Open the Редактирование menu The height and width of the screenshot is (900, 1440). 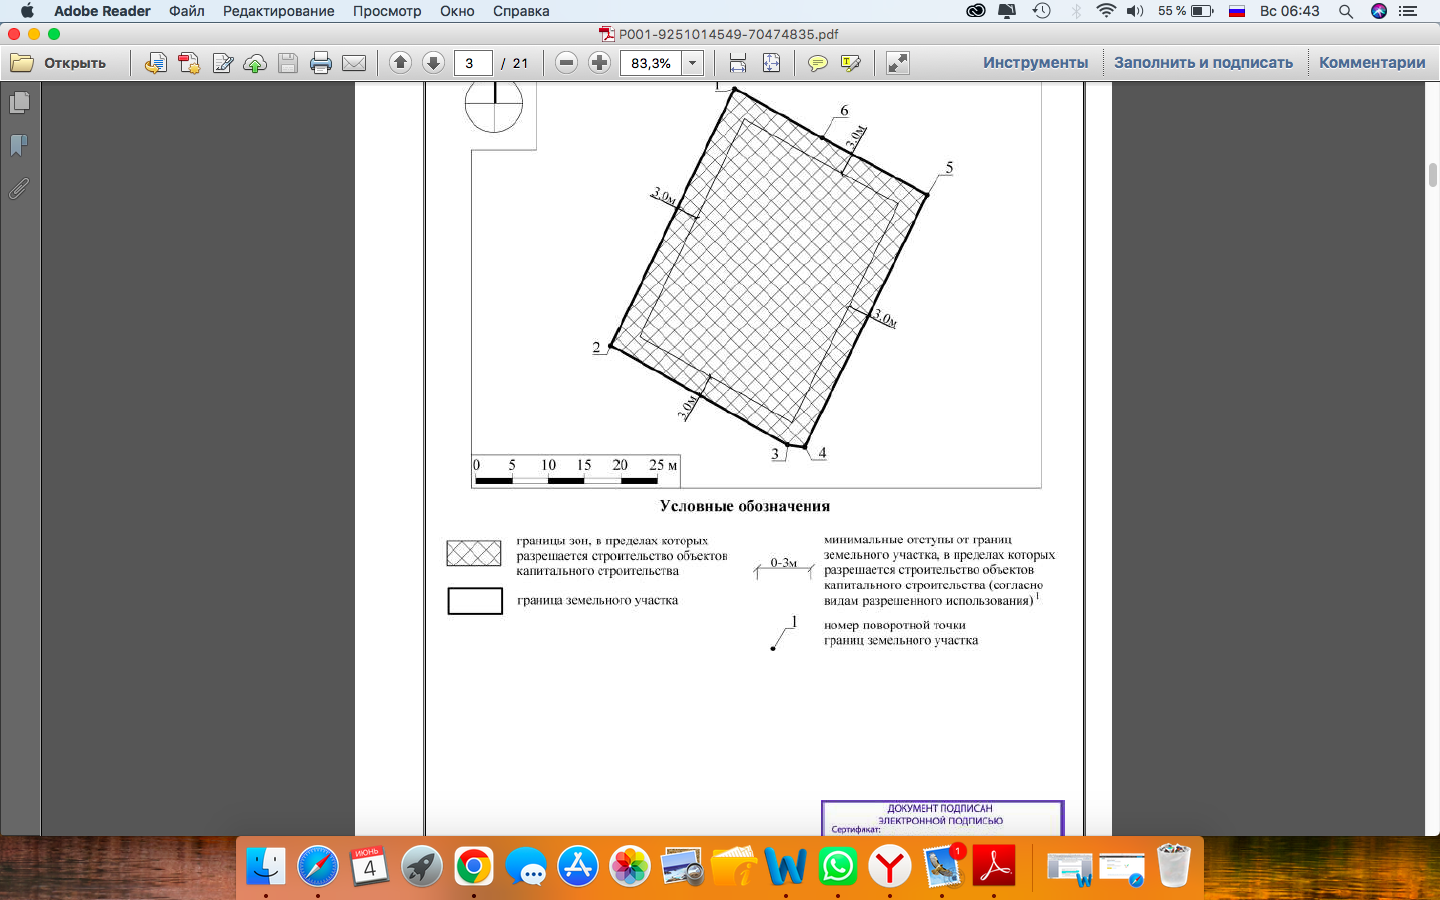[x=279, y=11]
